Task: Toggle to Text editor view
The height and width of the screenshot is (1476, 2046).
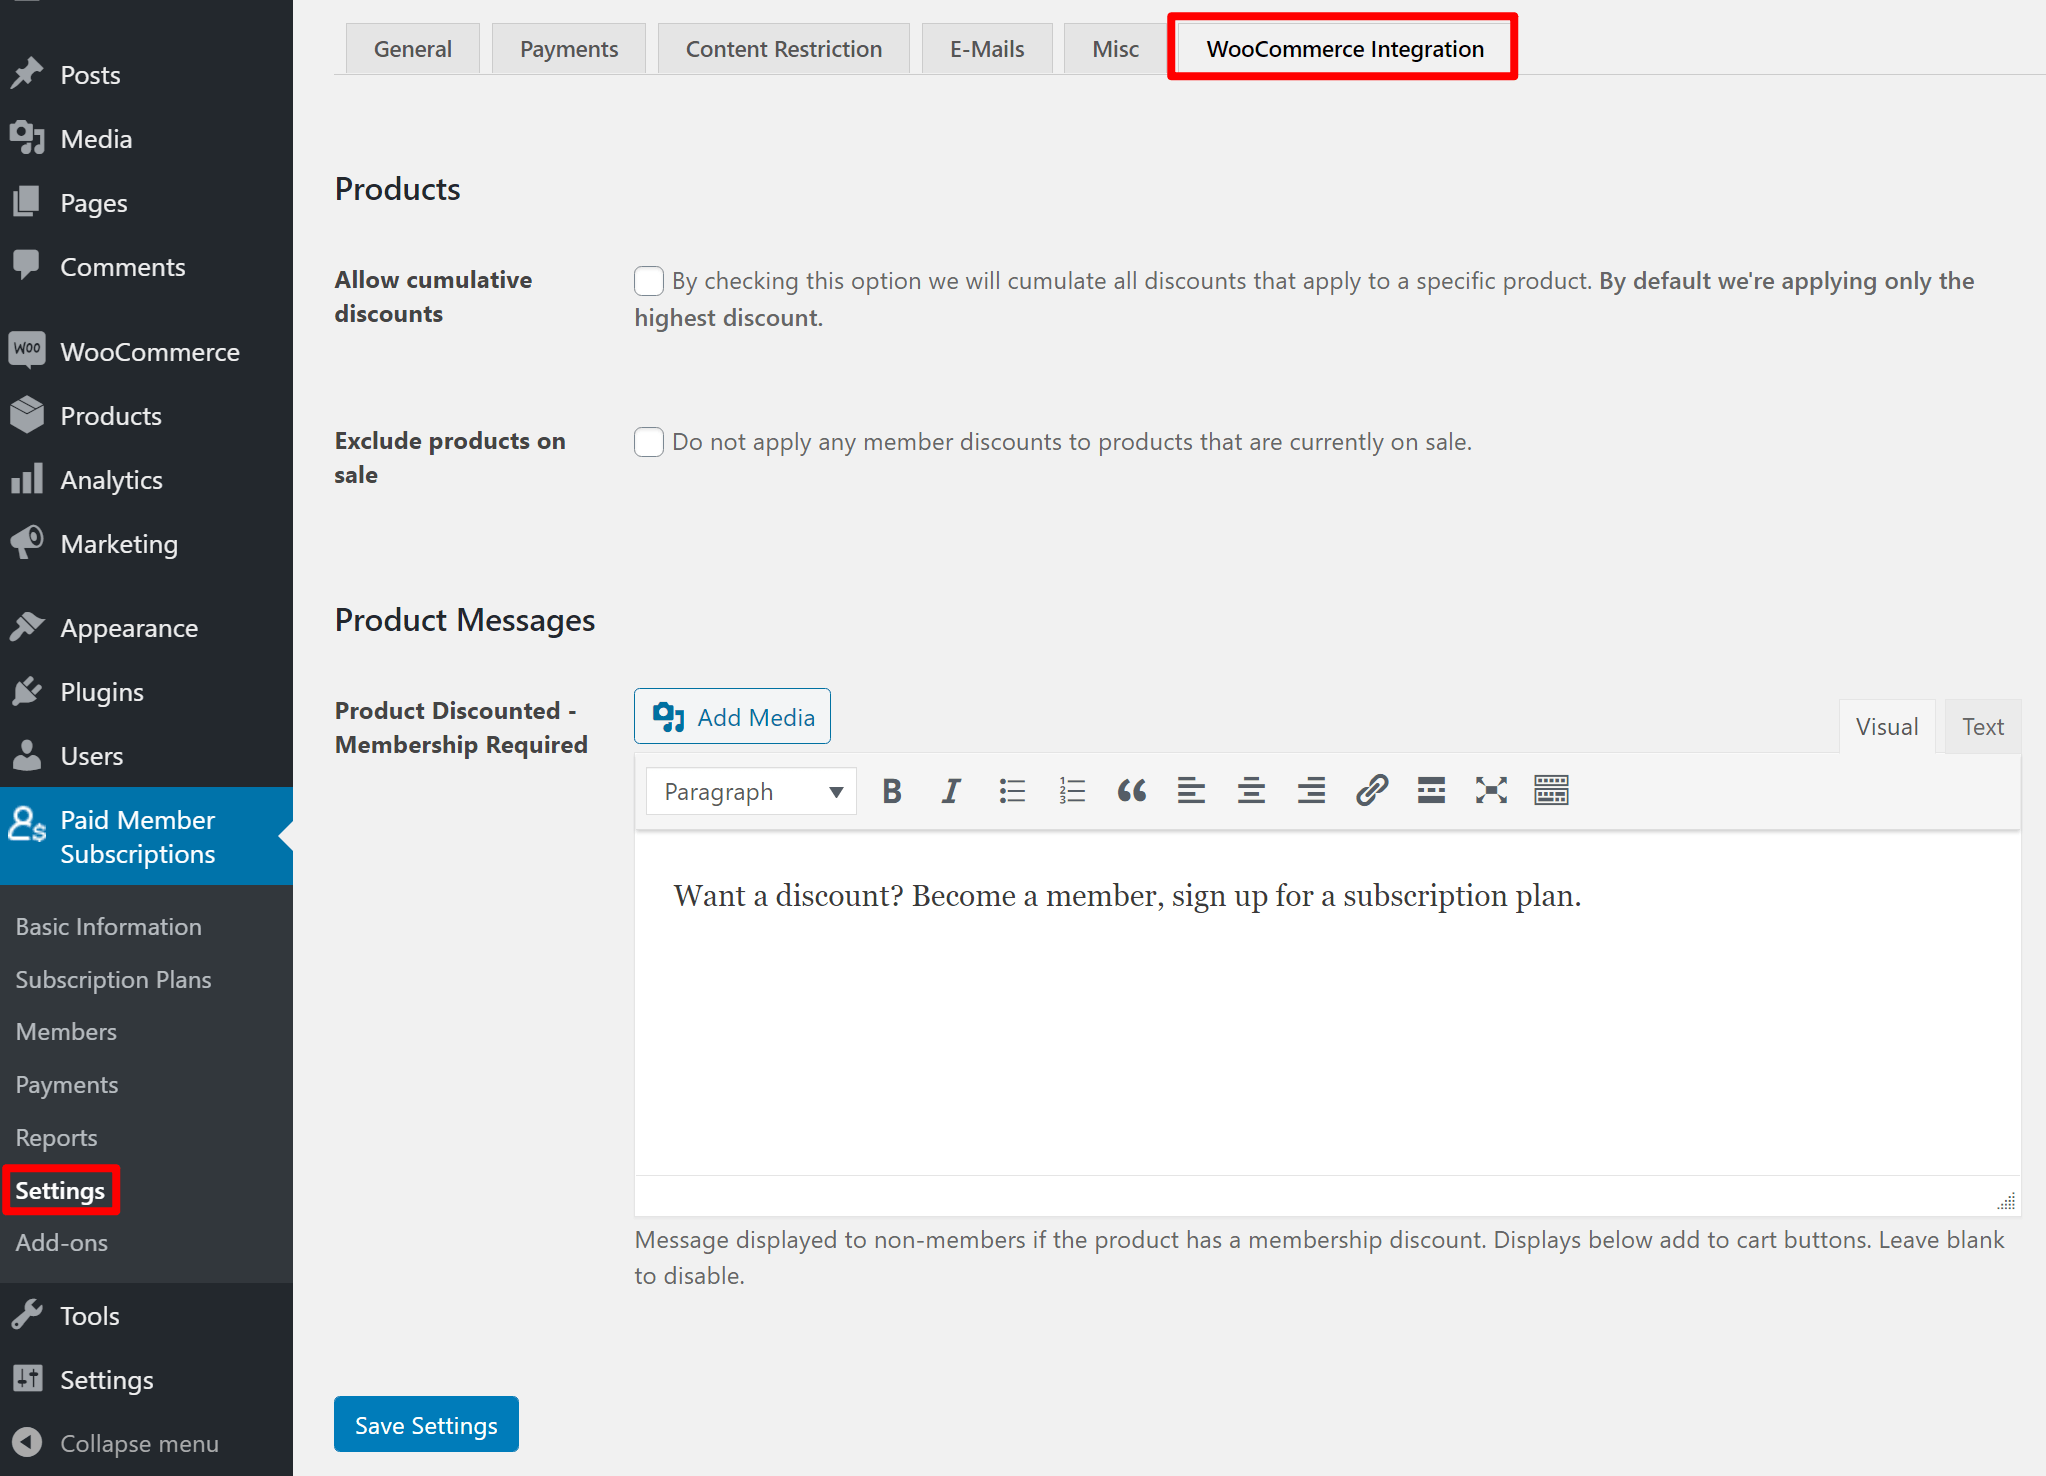Action: point(1982,726)
